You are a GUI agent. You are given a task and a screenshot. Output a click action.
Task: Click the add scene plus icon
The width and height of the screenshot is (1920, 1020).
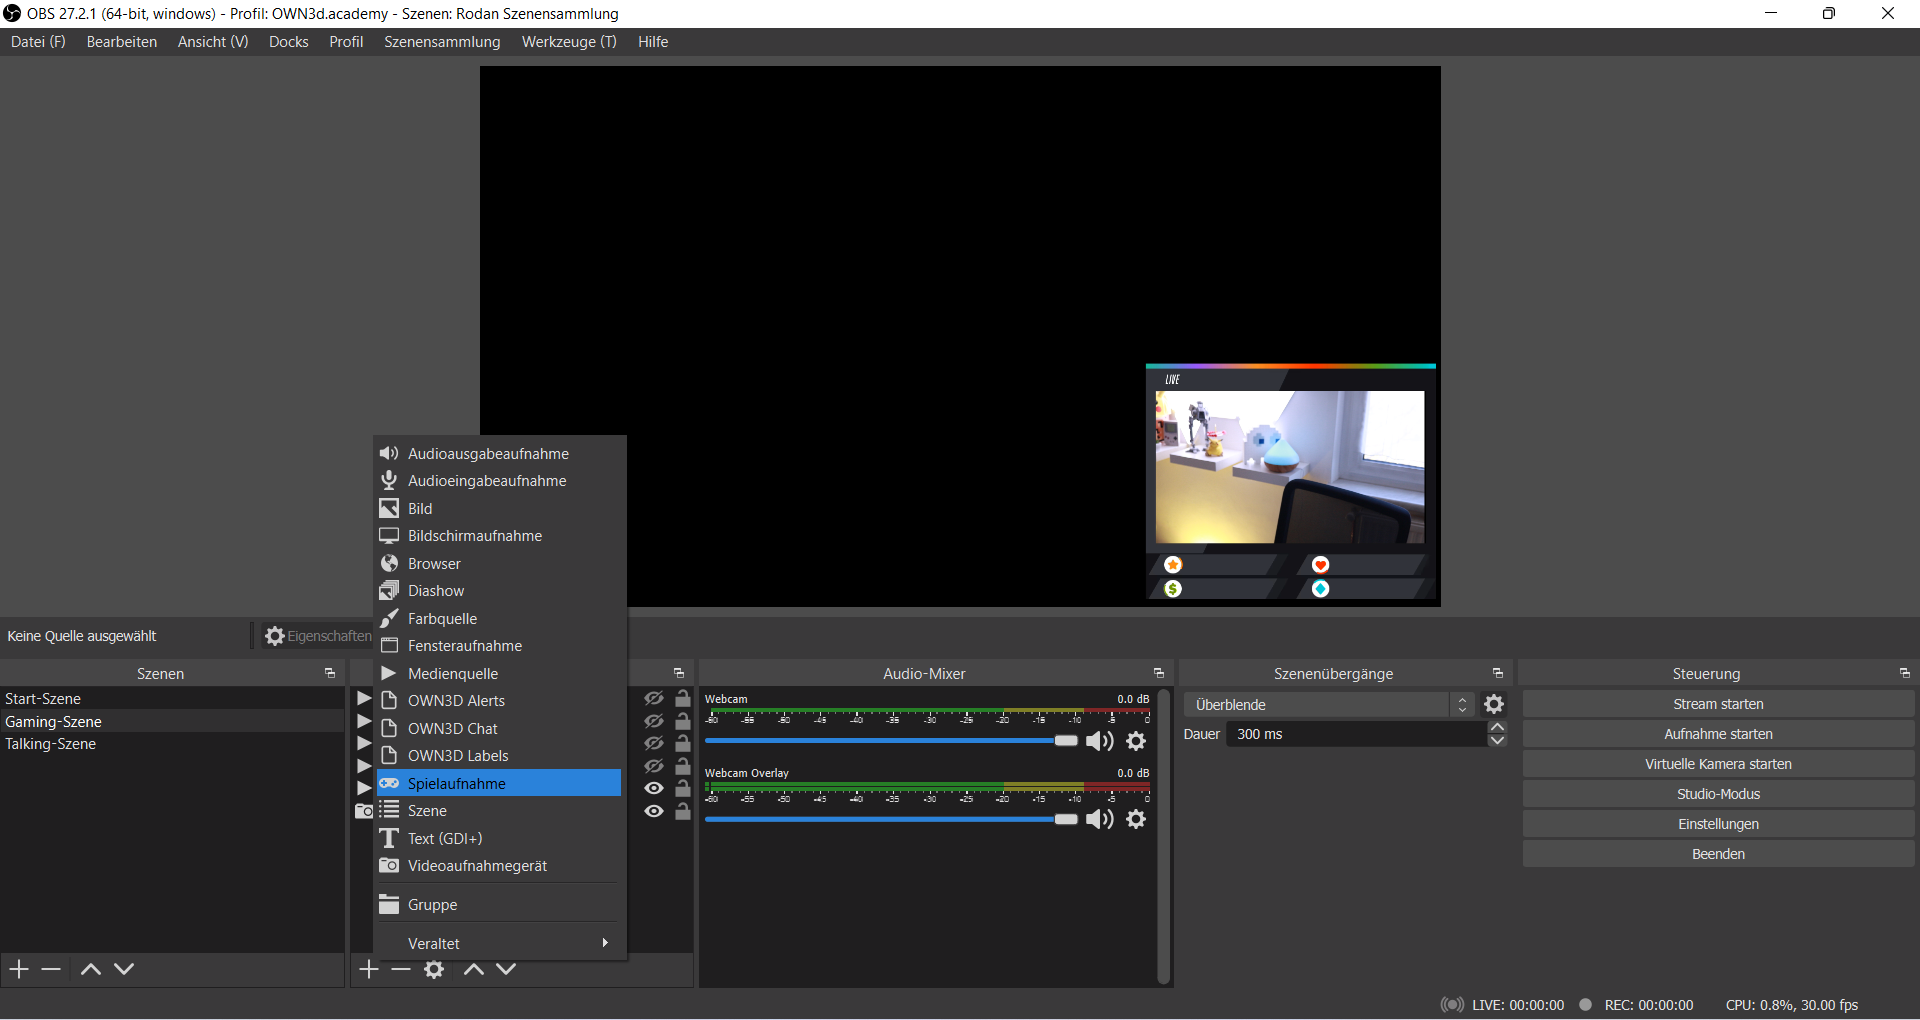19,969
